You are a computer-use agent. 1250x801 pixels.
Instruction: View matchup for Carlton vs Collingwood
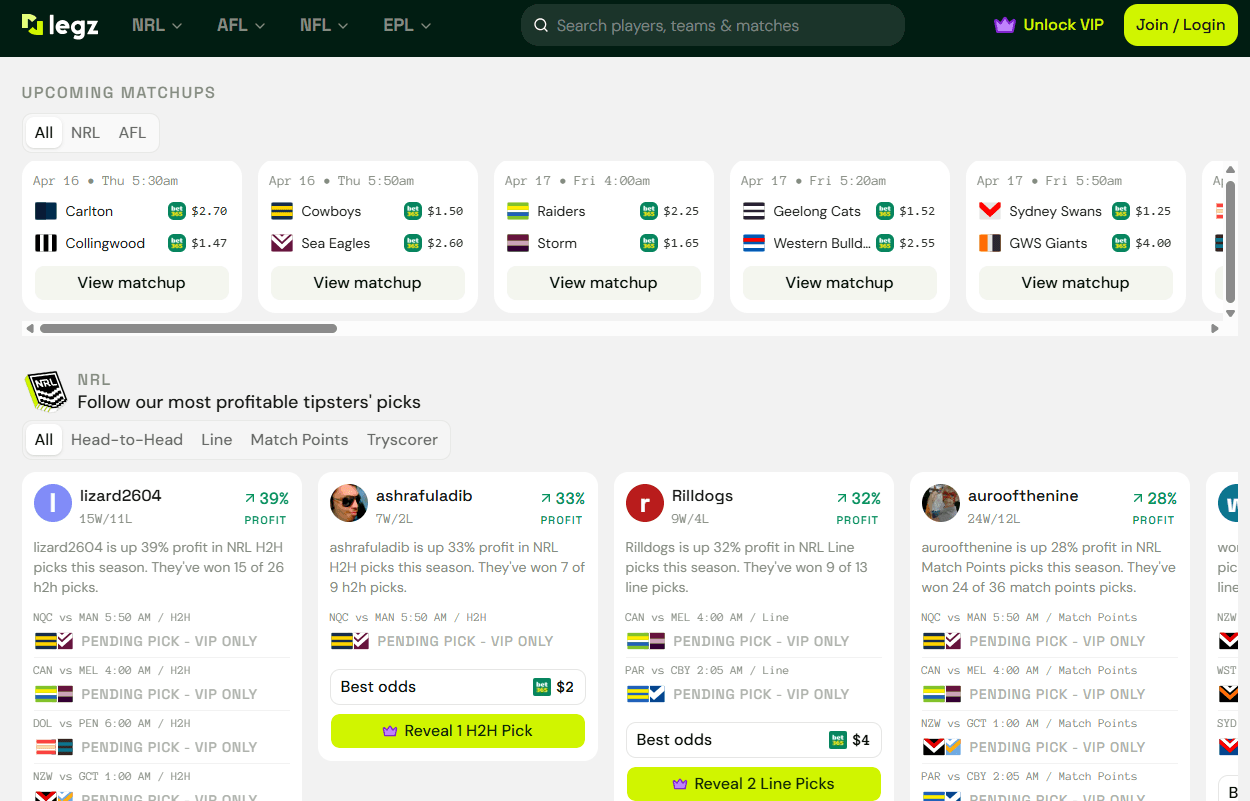(x=131, y=283)
